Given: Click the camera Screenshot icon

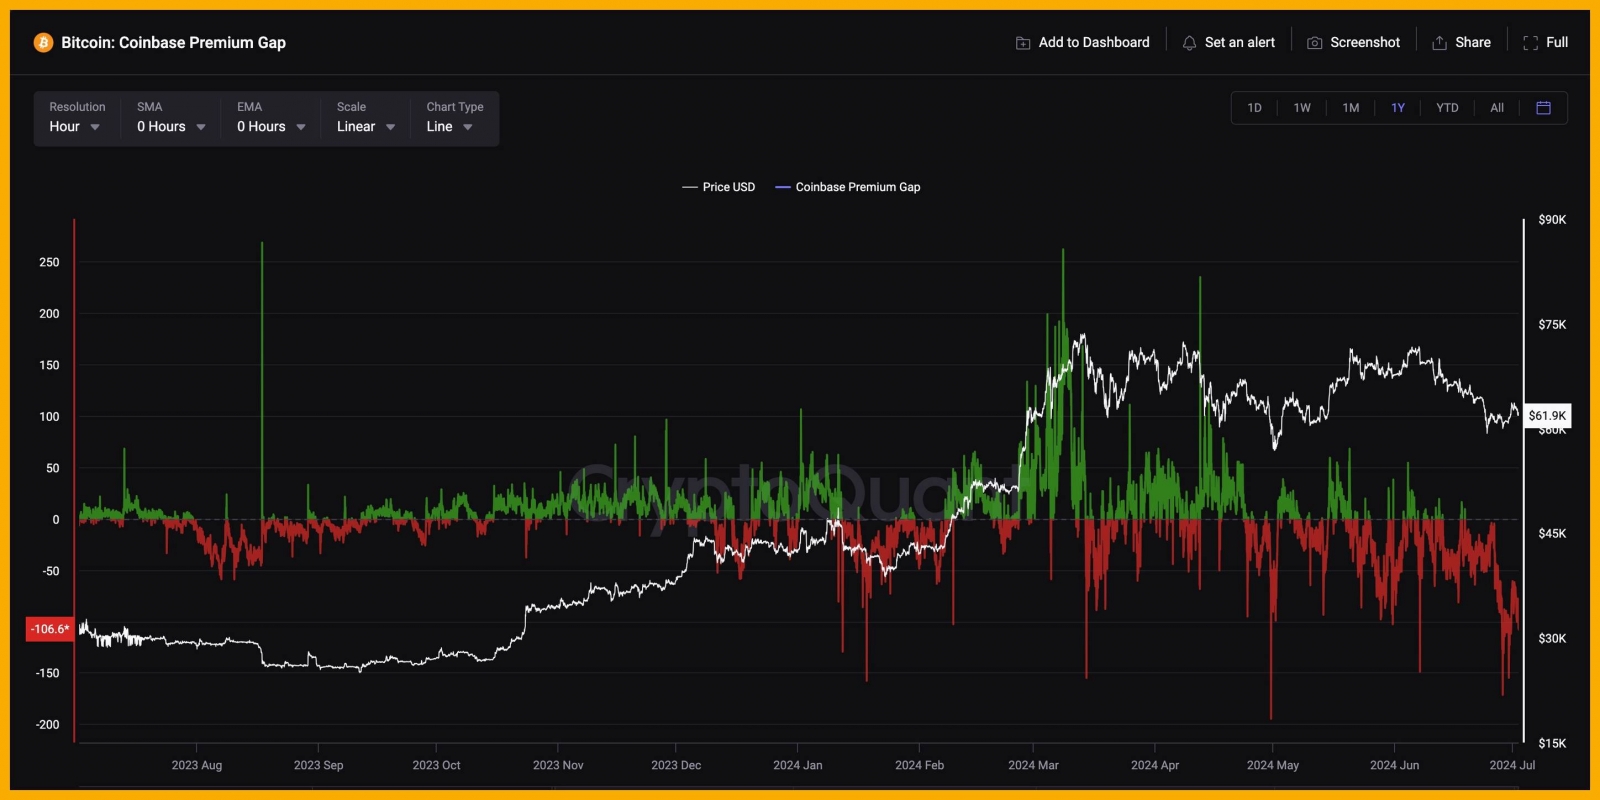Looking at the screenshot, I should tap(1315, 43).
